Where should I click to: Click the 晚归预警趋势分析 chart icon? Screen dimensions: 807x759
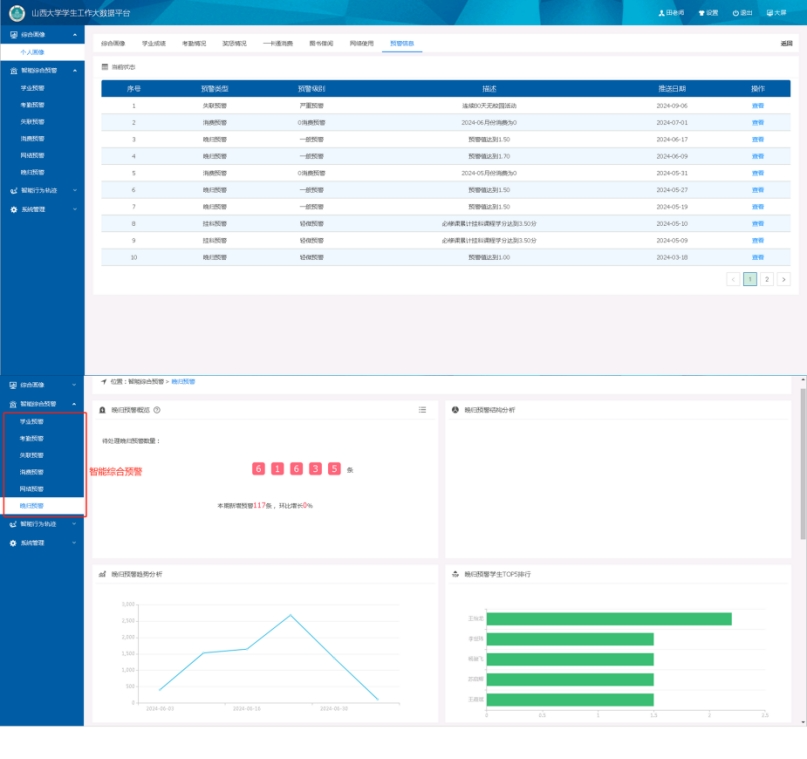103,574
